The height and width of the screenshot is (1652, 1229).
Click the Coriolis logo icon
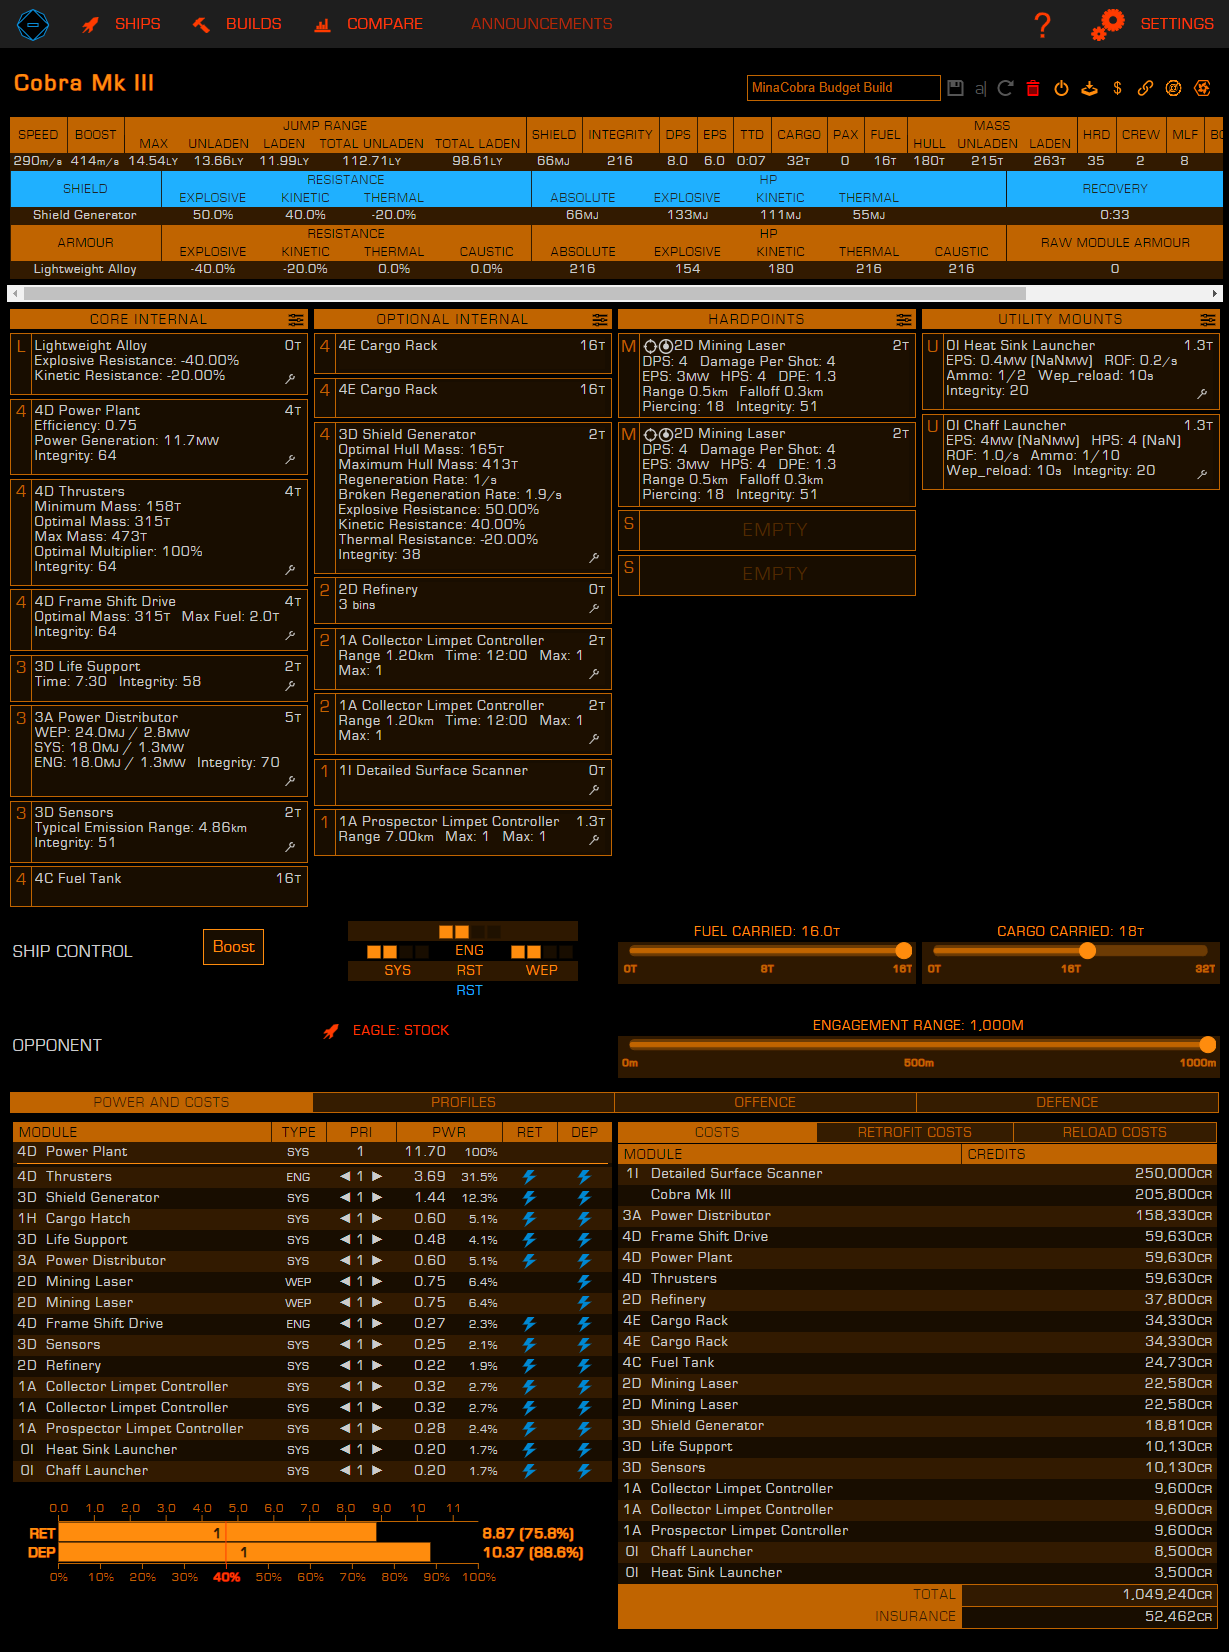33,24
